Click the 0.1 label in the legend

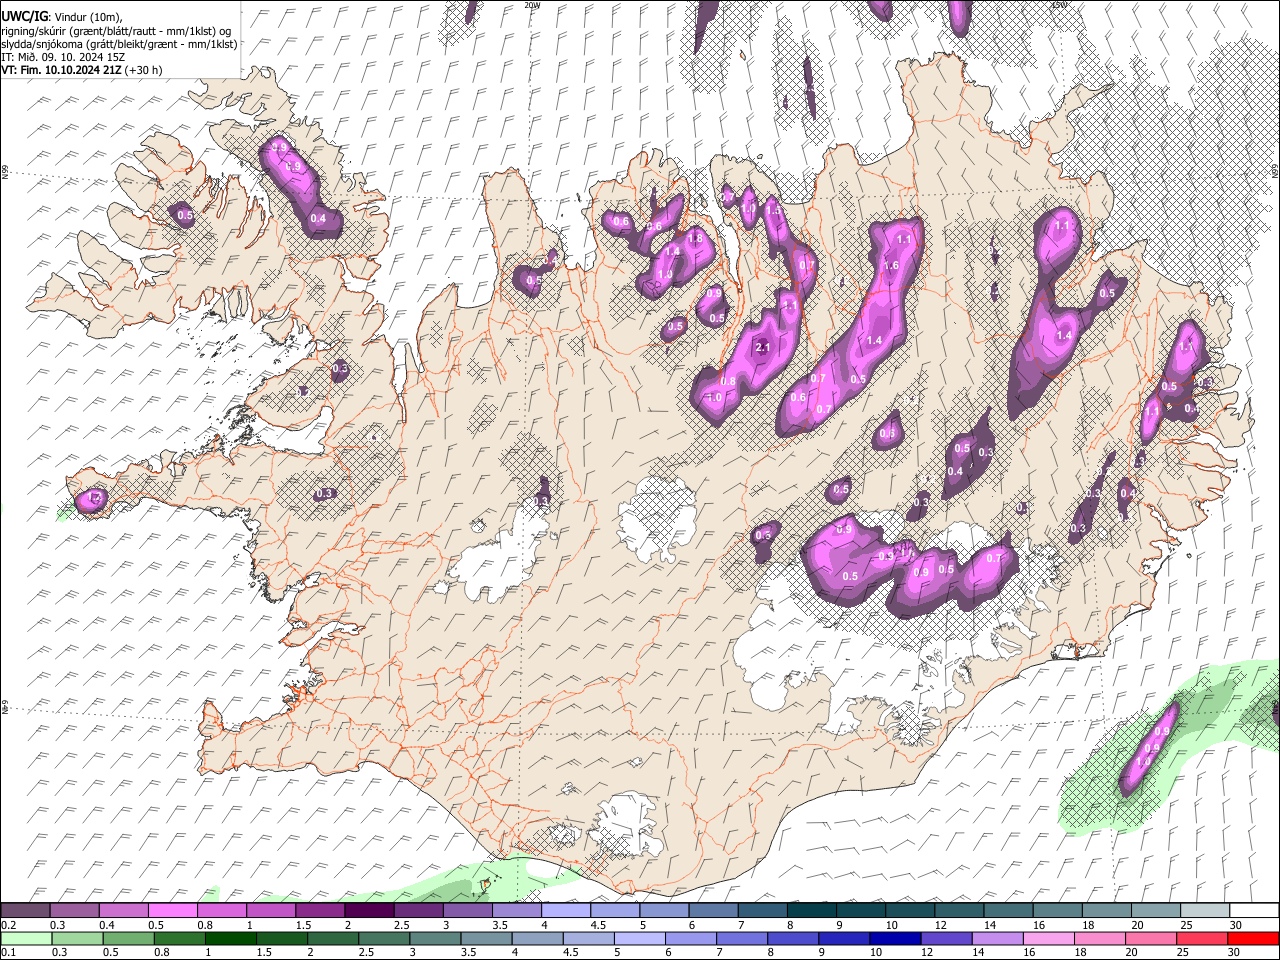point(8,952)
